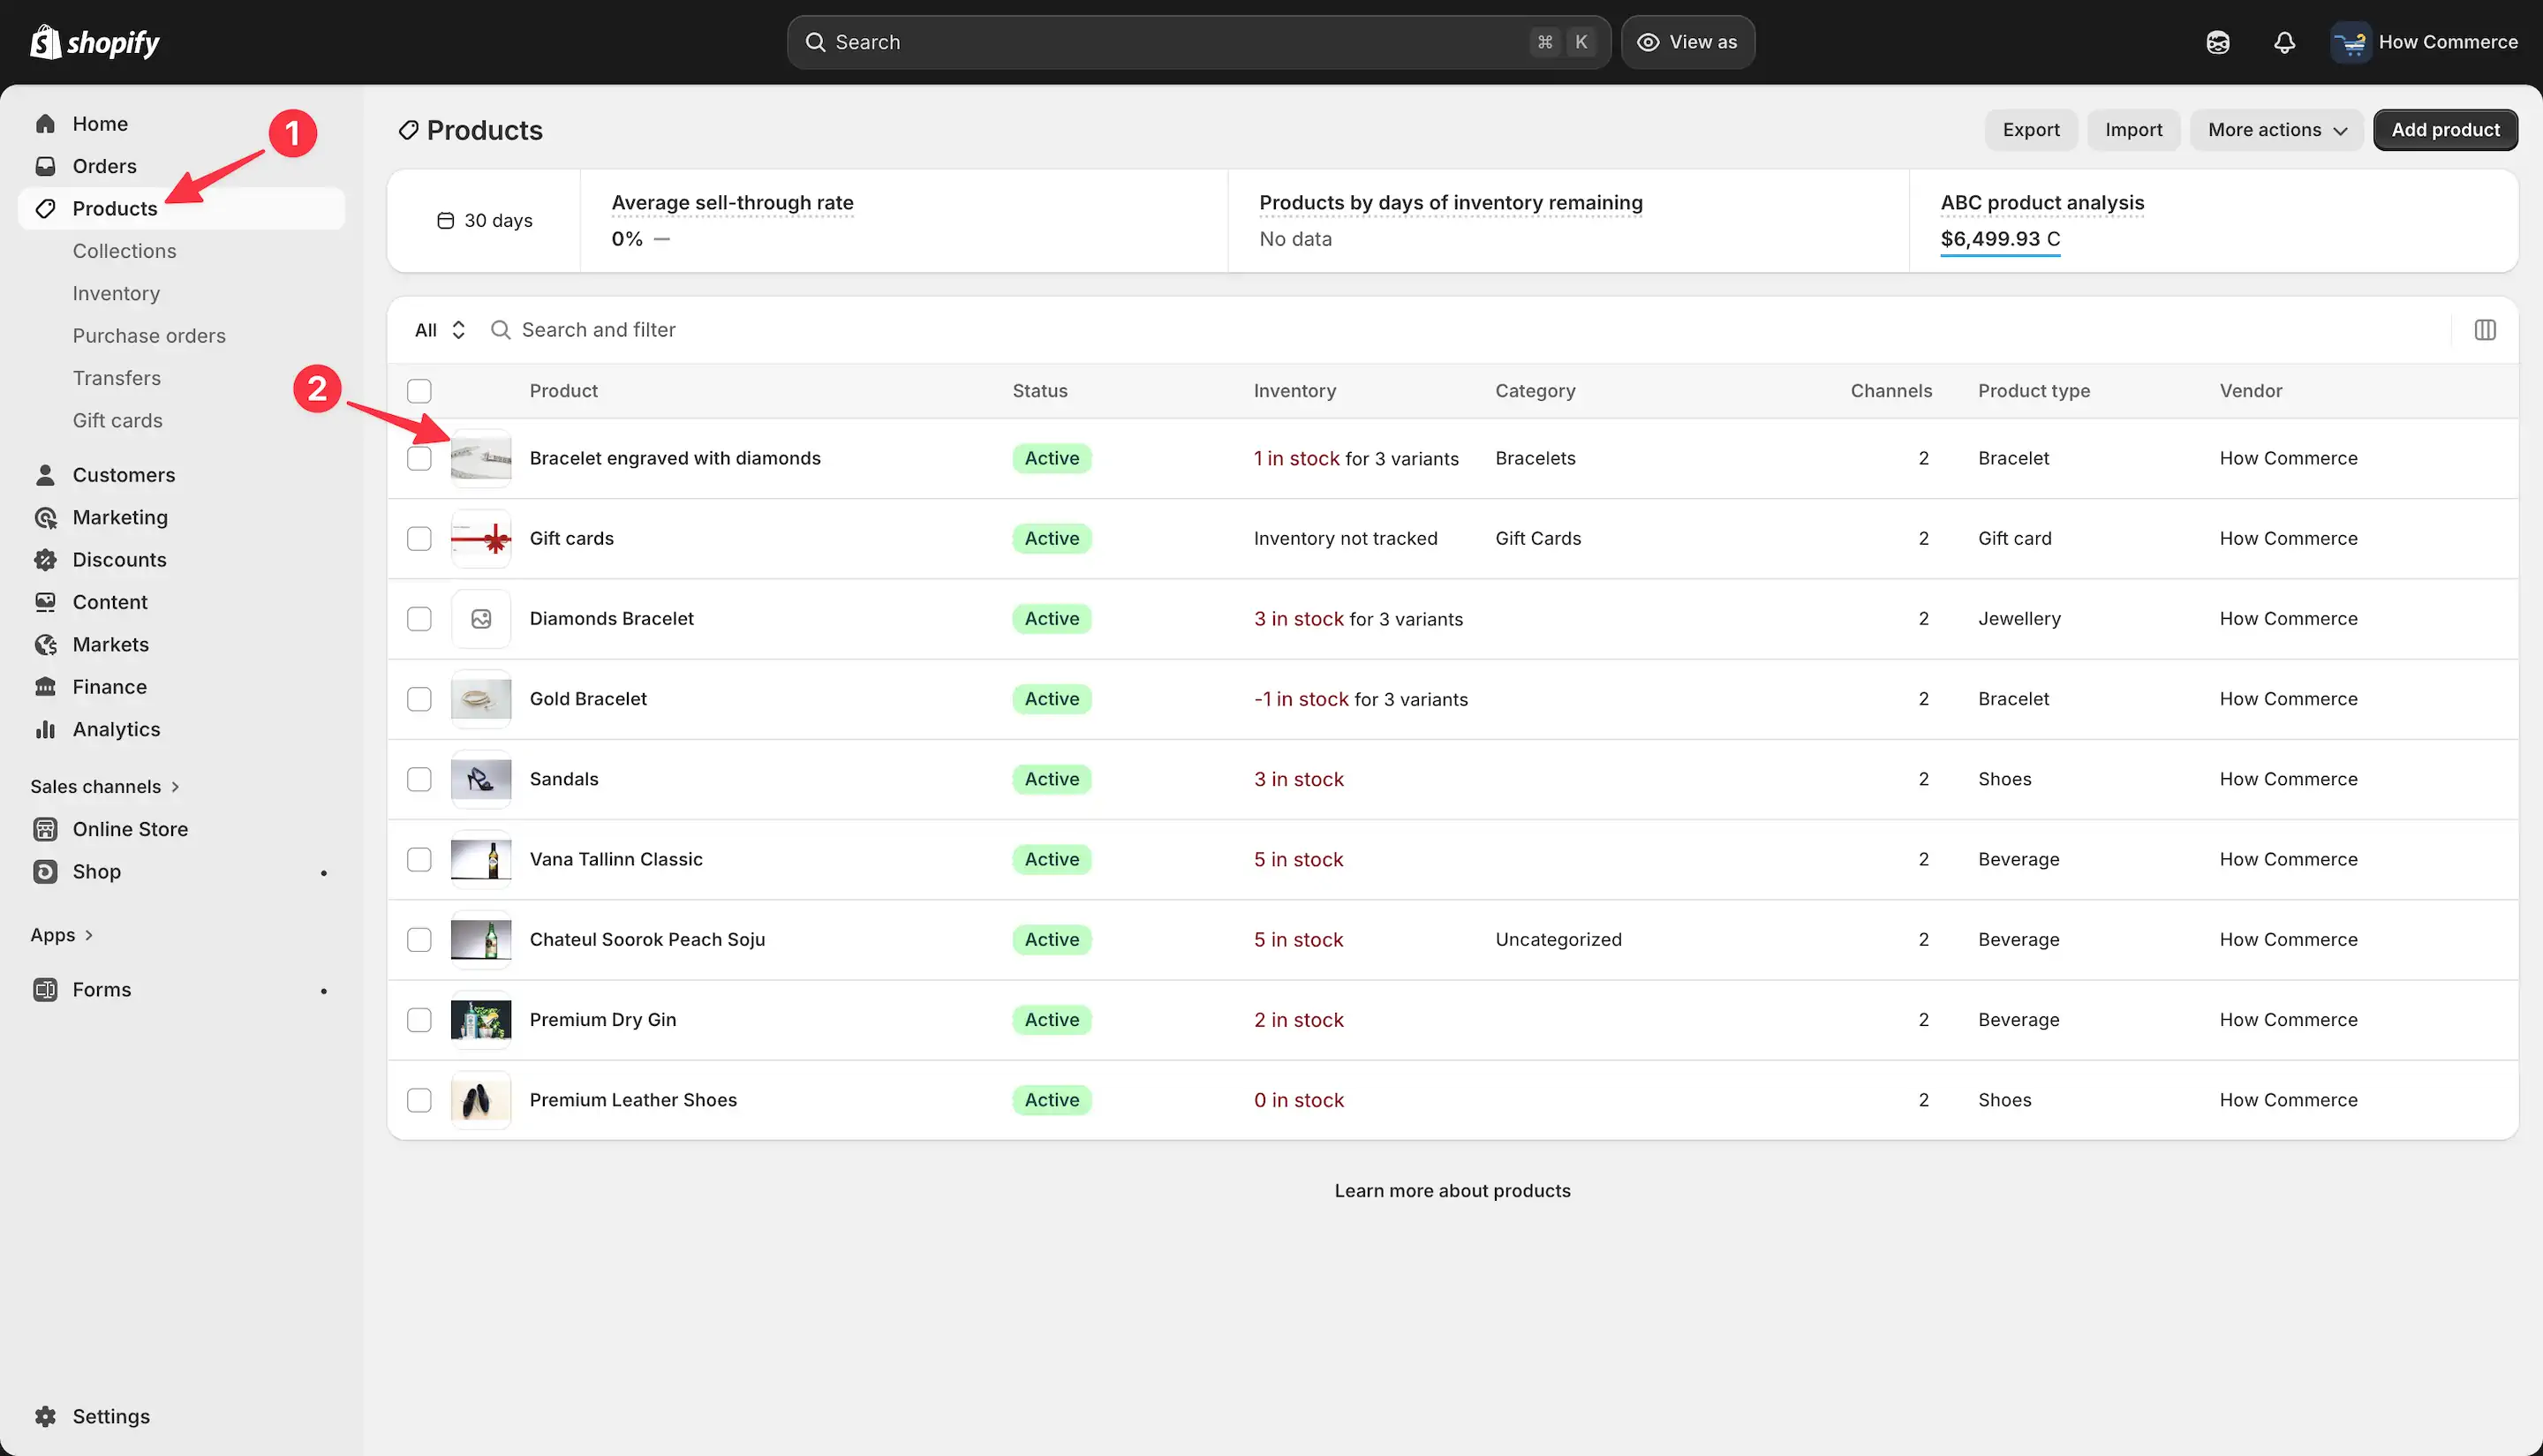Click the Add product button

click(x=2445, y=130)
